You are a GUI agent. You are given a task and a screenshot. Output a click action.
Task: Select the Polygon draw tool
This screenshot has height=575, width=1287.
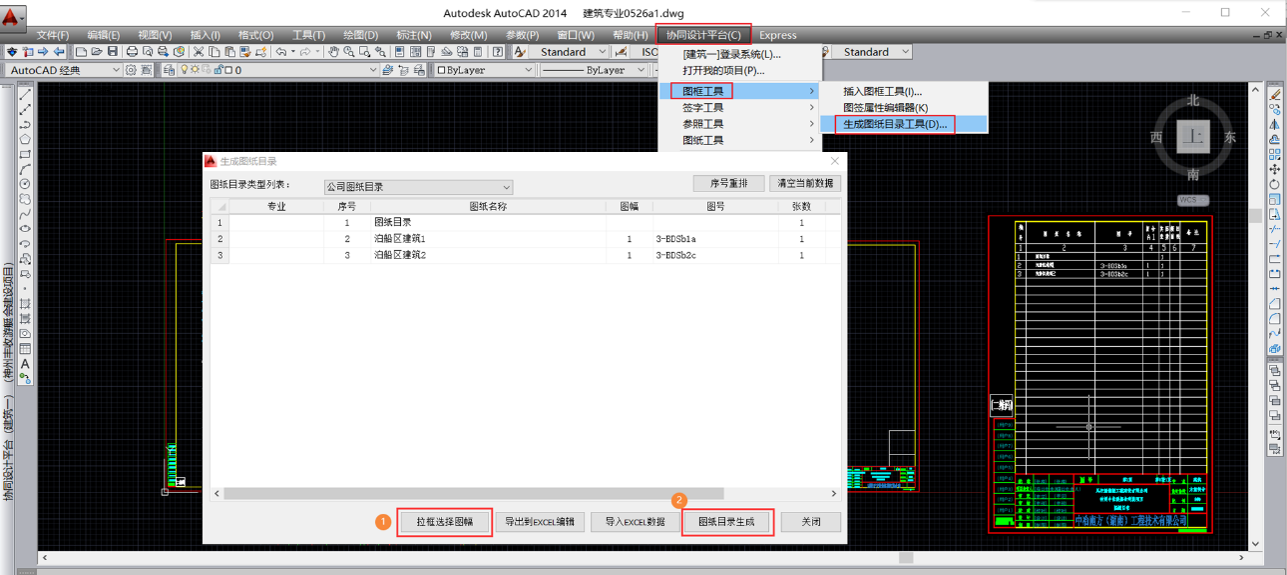pyautogui.click(x=25, y=140)
